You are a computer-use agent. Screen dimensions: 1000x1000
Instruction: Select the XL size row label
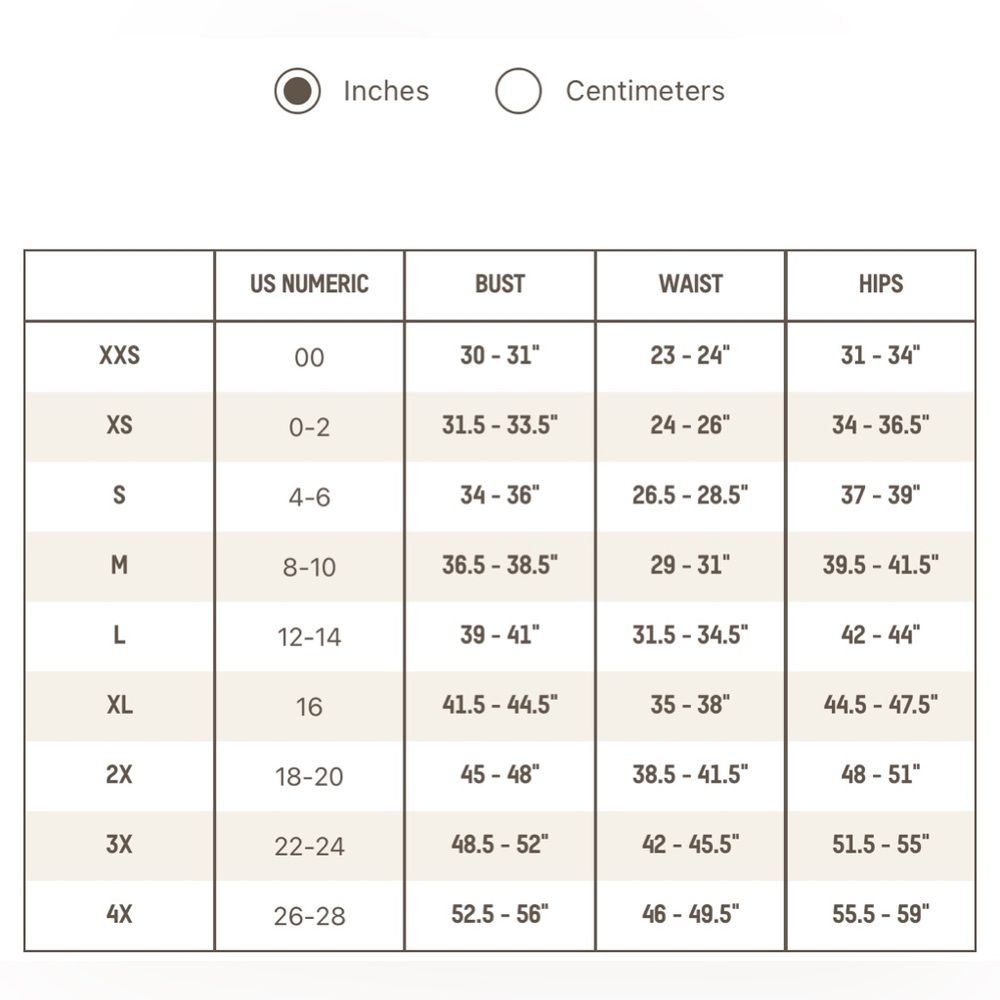[119, 705]
